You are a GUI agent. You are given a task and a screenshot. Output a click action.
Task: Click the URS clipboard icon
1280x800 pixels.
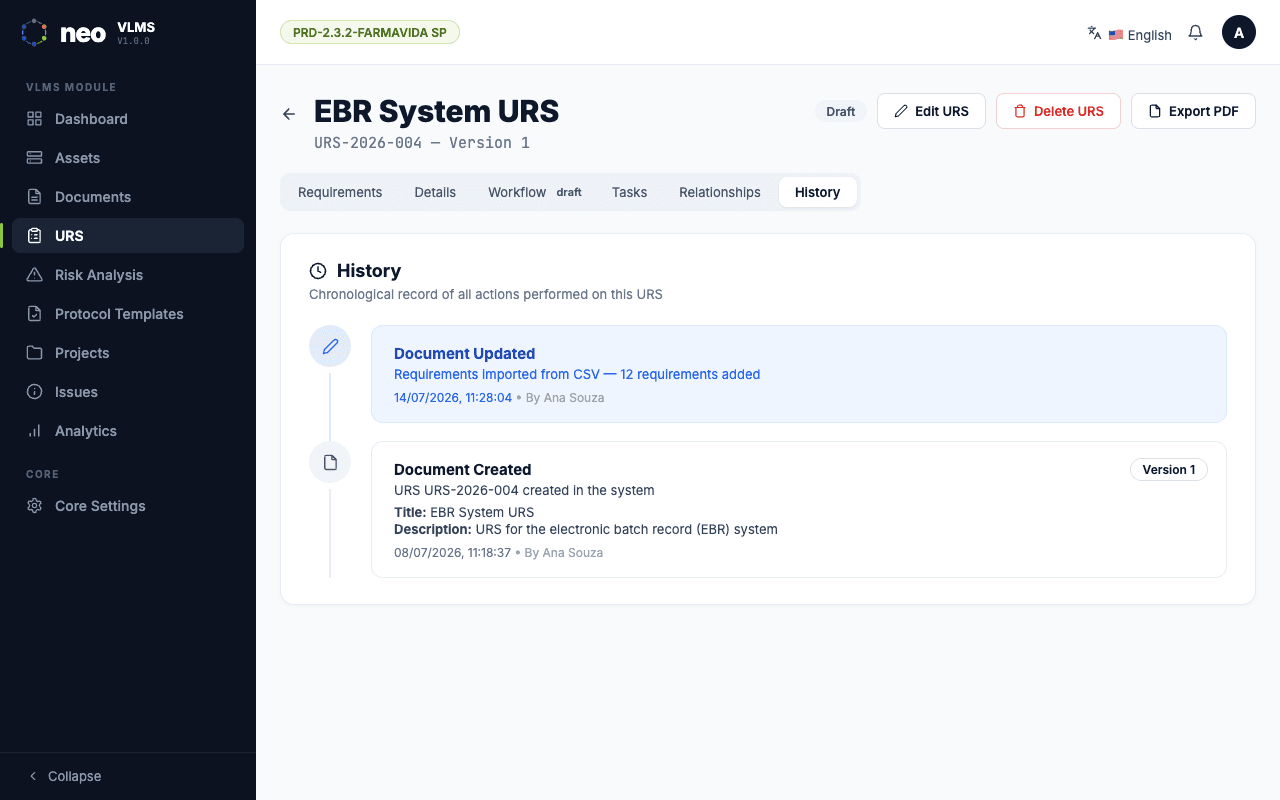click(x=34, y=236)
